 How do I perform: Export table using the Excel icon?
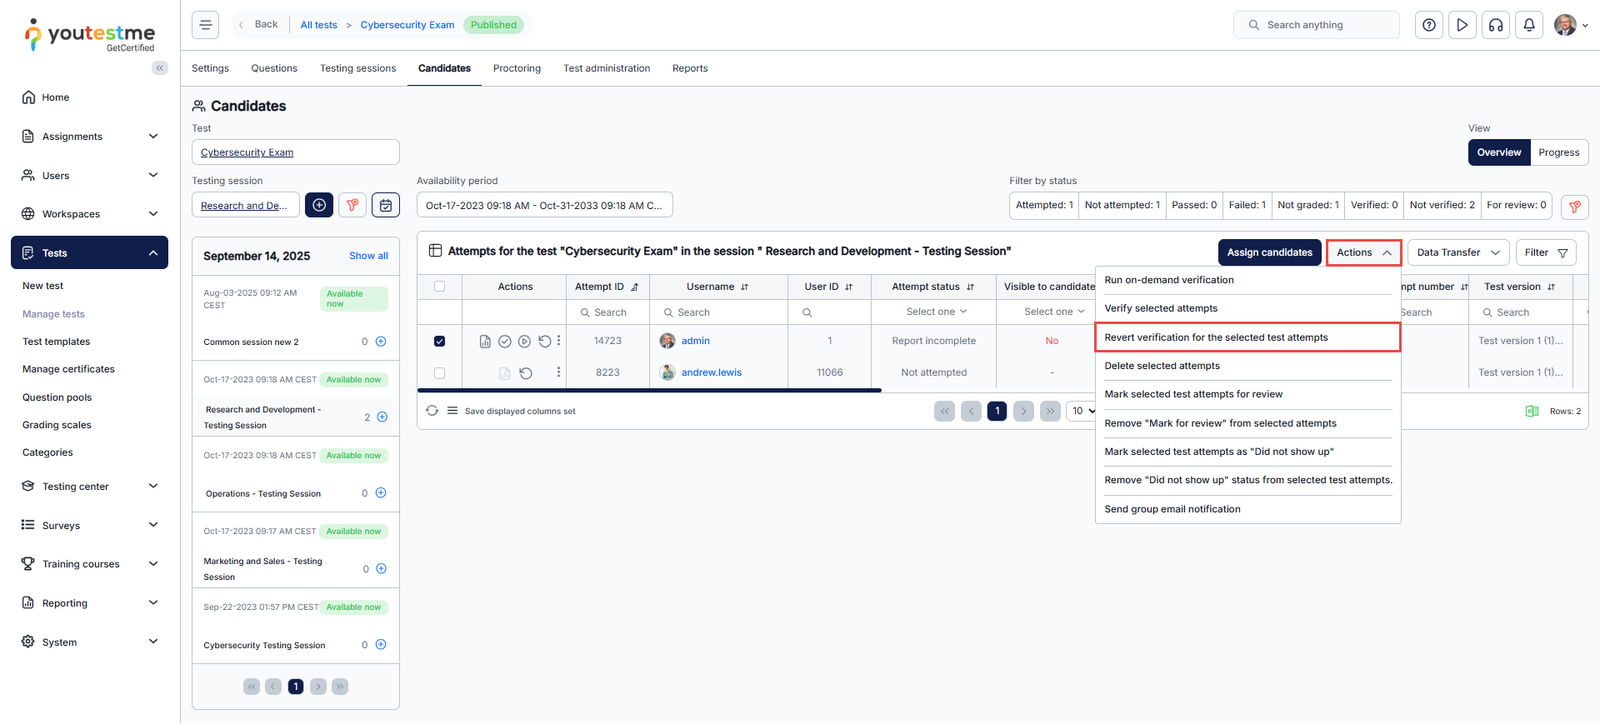[x=1531, y=411]
